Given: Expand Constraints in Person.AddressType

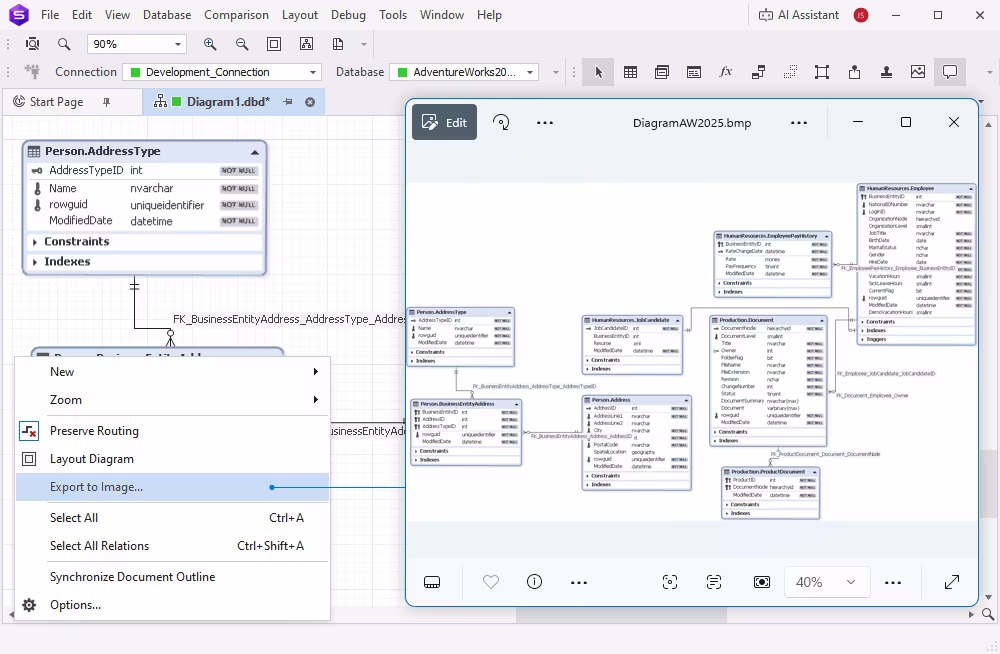Looking at the screenshot, I should point(35,242).
